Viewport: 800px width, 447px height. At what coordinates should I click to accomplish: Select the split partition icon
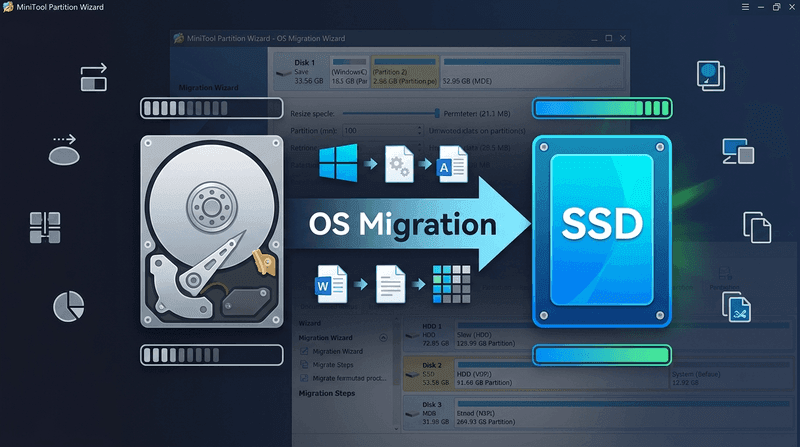[45, 228]
